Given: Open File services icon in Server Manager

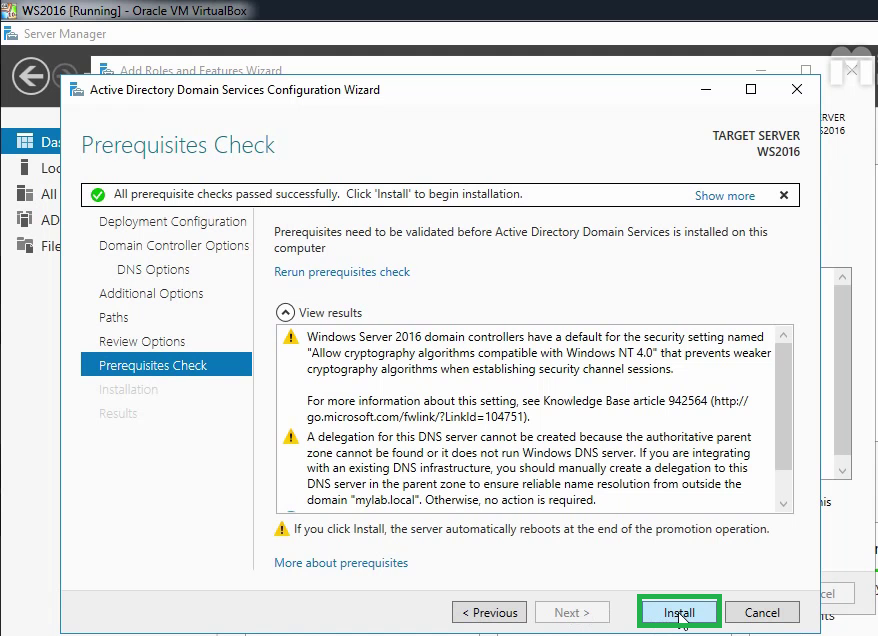Looking at the screenshot, I should (x=25, y=245).
